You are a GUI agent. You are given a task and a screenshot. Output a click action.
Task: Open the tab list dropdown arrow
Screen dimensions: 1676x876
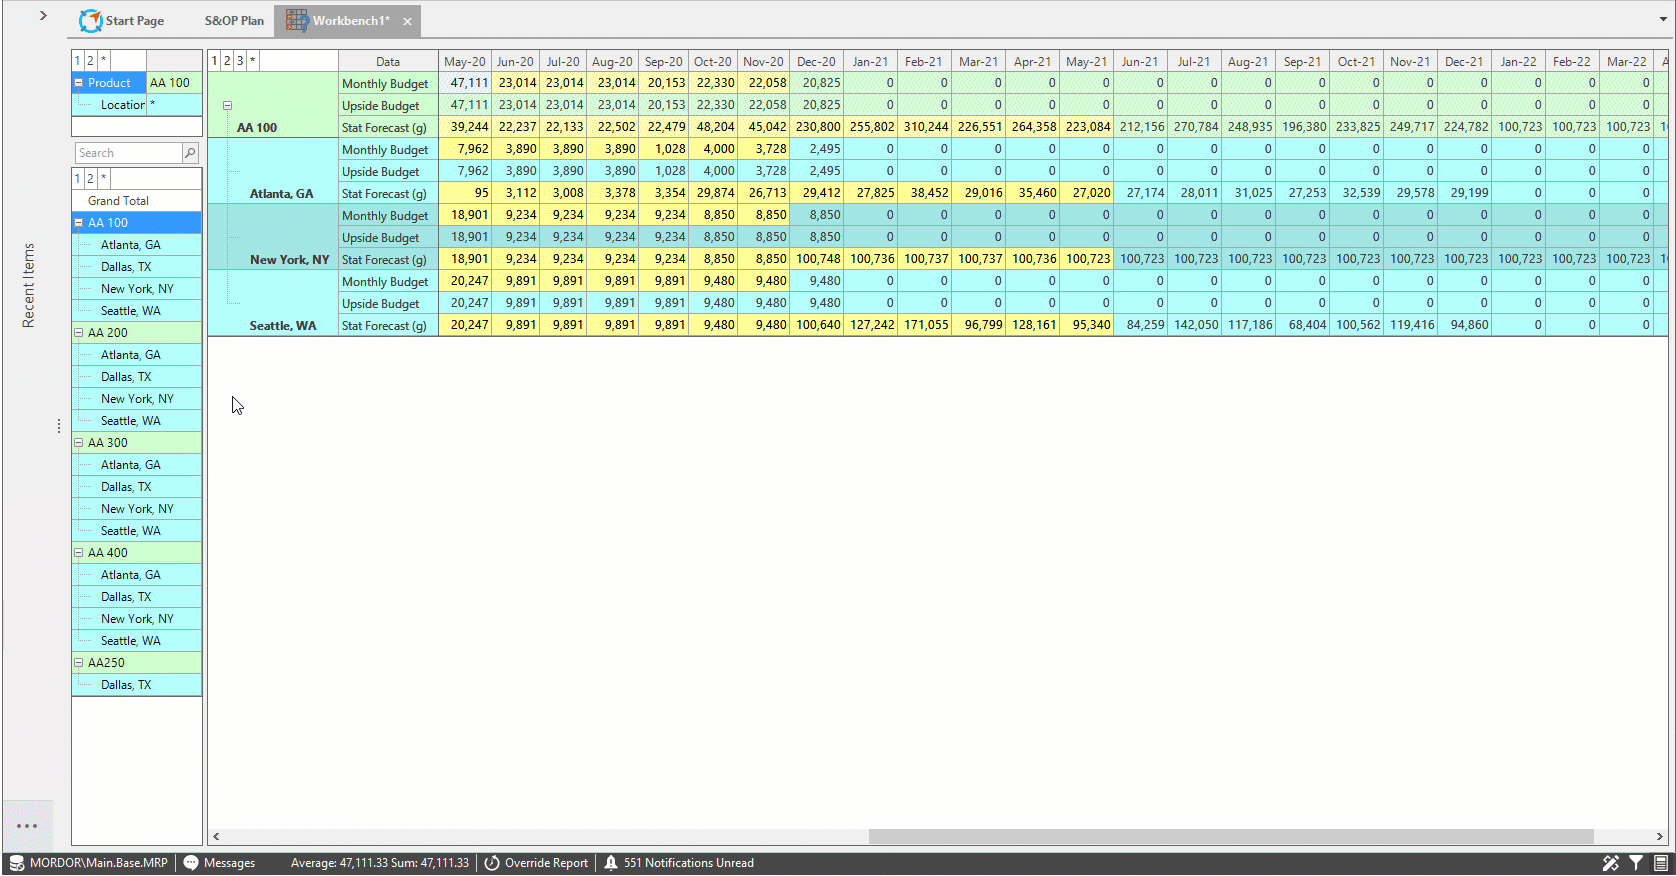point(1663,19)
